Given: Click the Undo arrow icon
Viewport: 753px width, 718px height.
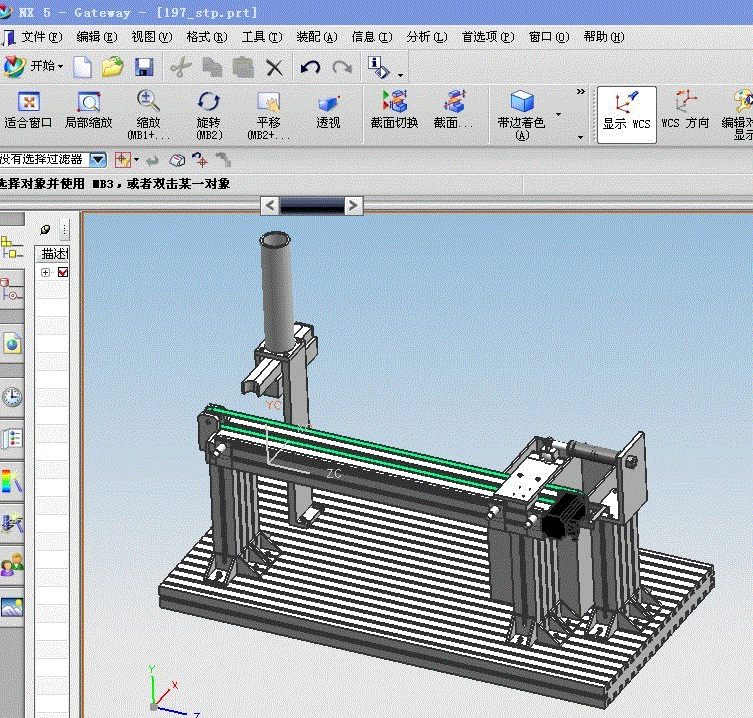Looking at the screenshot, I should [310, 67].
